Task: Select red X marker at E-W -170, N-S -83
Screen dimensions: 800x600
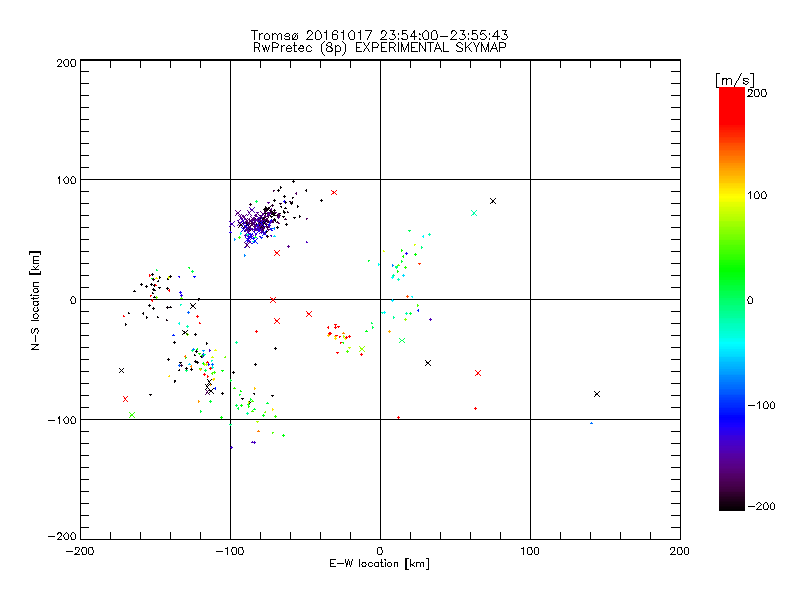Action: pos(126,399)
